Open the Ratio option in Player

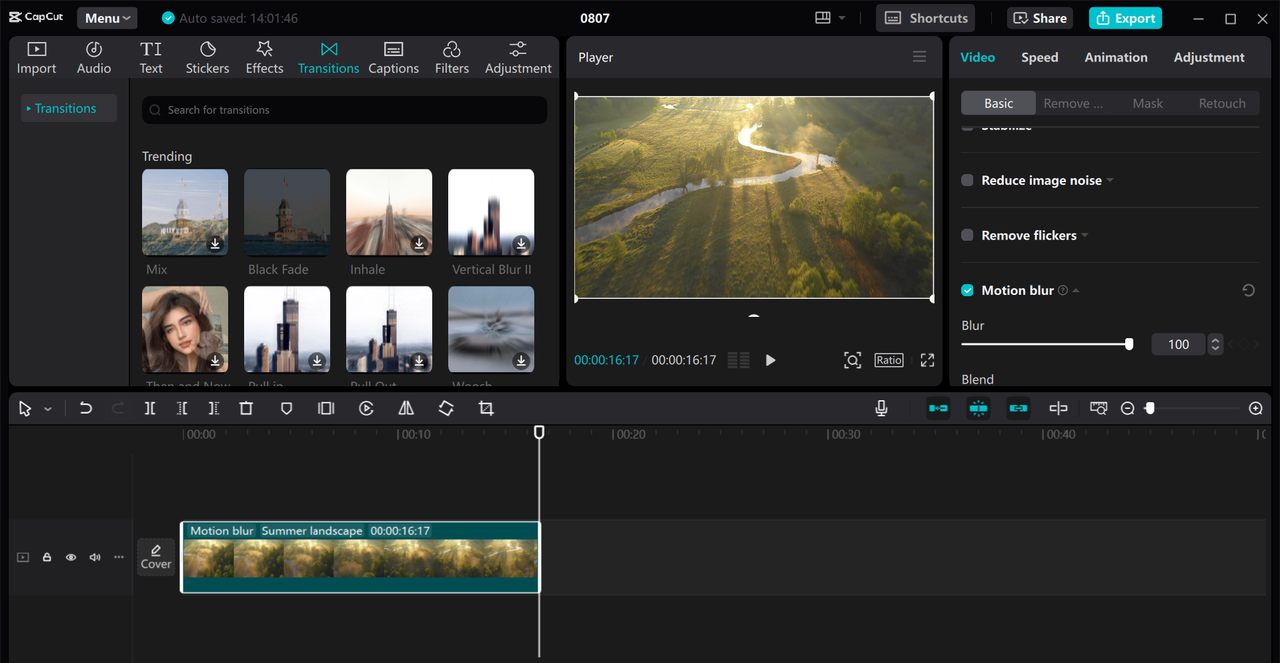point(889,360)
